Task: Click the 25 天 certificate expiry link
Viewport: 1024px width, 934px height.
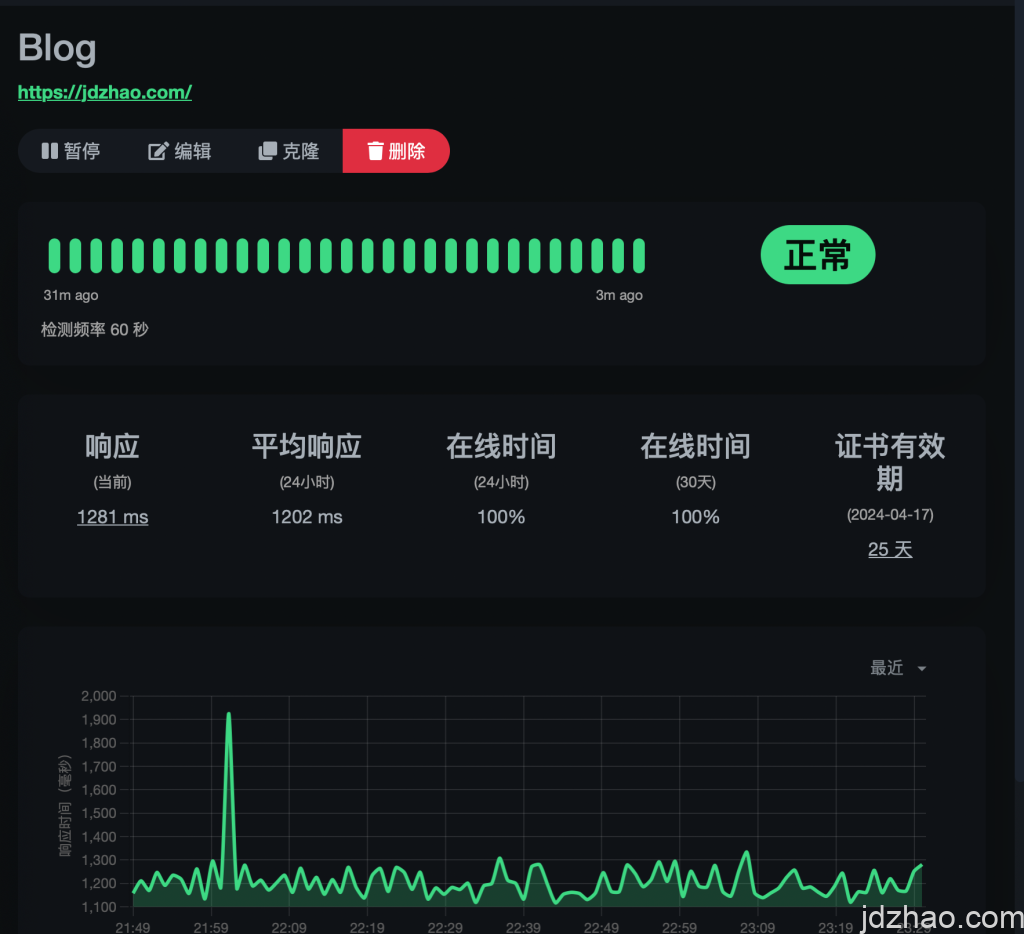Action: pos(890,549)
